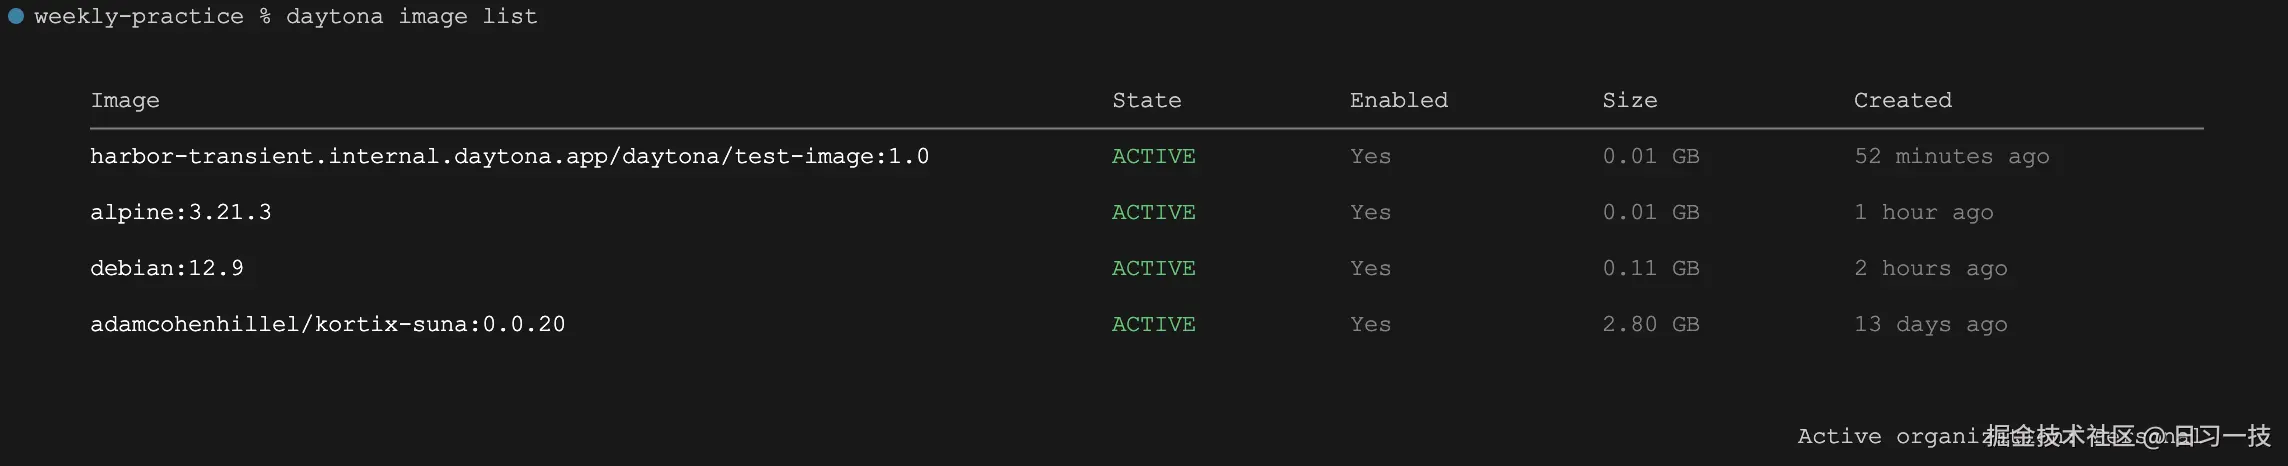Click the 0.11 GB size value
The image size is (2288, 466).
[x=1650, y=268]
